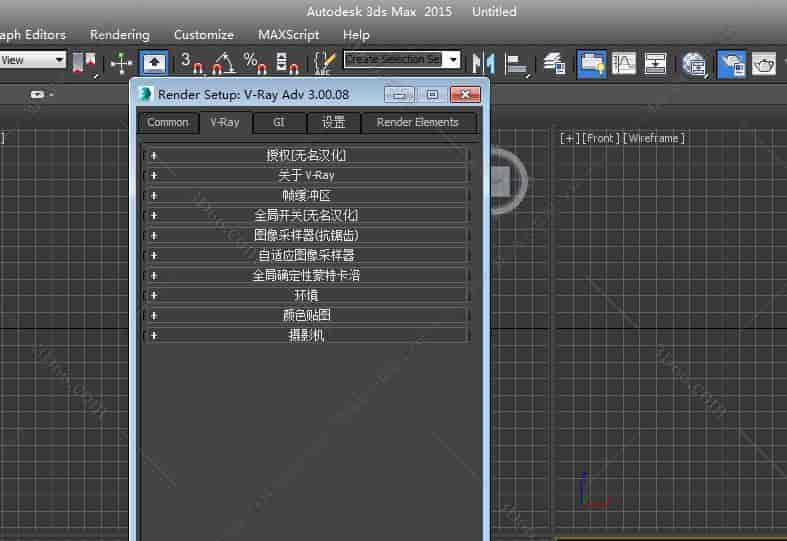Screen dimensions: 787x541
Task: Toggle the Angle Snap button
Action: tap(223, 63)
